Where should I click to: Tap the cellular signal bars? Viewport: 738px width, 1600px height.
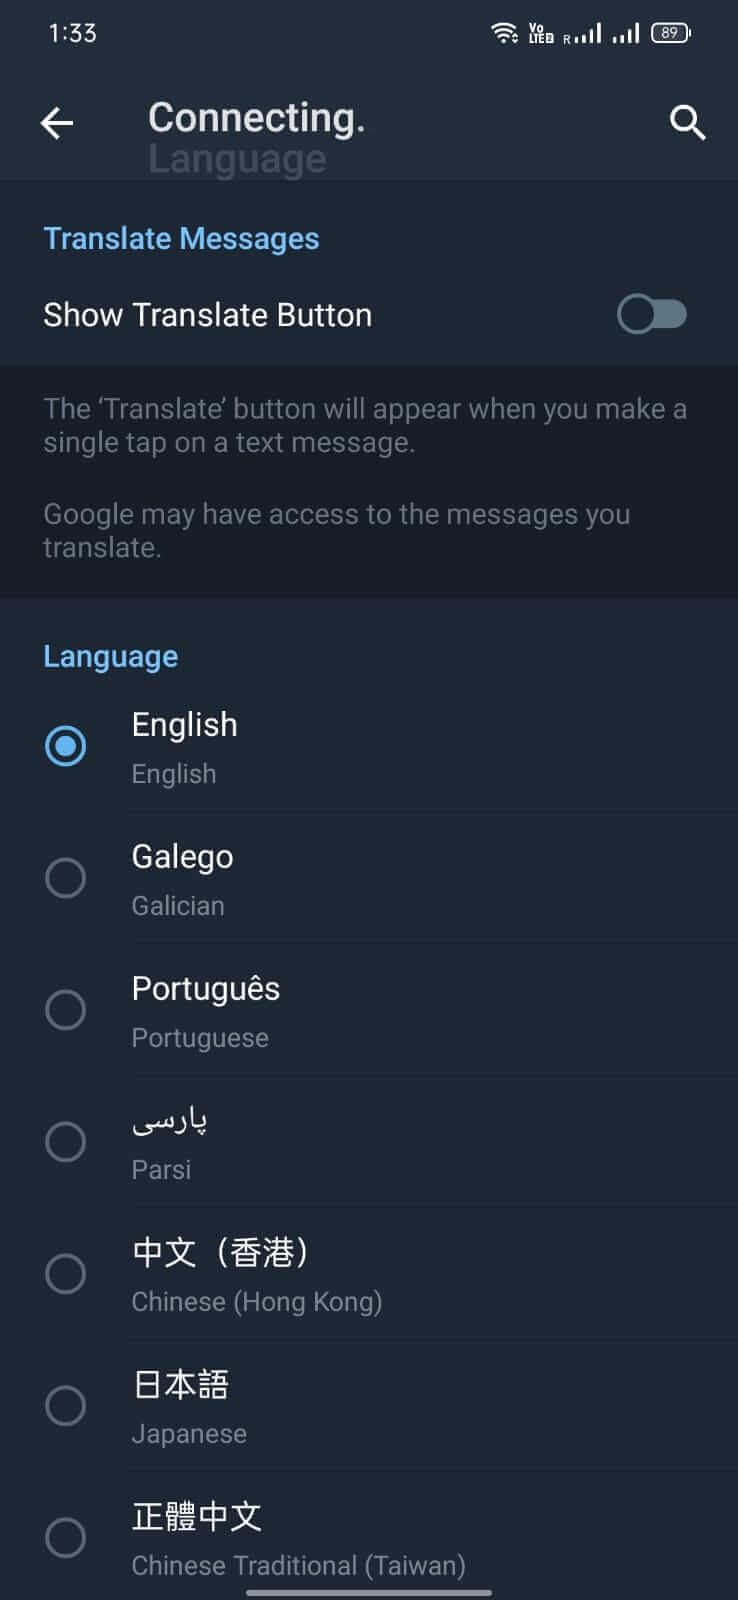[x=625, y=31]
